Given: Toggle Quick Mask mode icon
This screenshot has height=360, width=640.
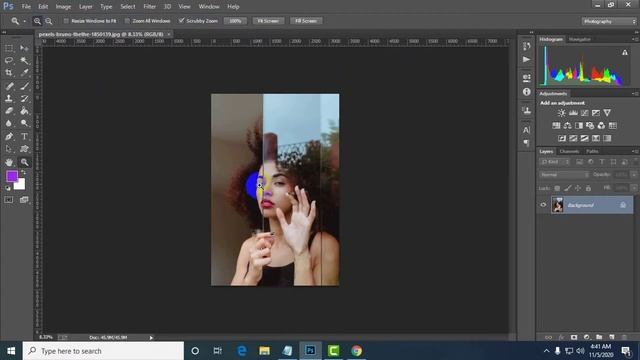Looking at the screenshot, I should [9, 200].
